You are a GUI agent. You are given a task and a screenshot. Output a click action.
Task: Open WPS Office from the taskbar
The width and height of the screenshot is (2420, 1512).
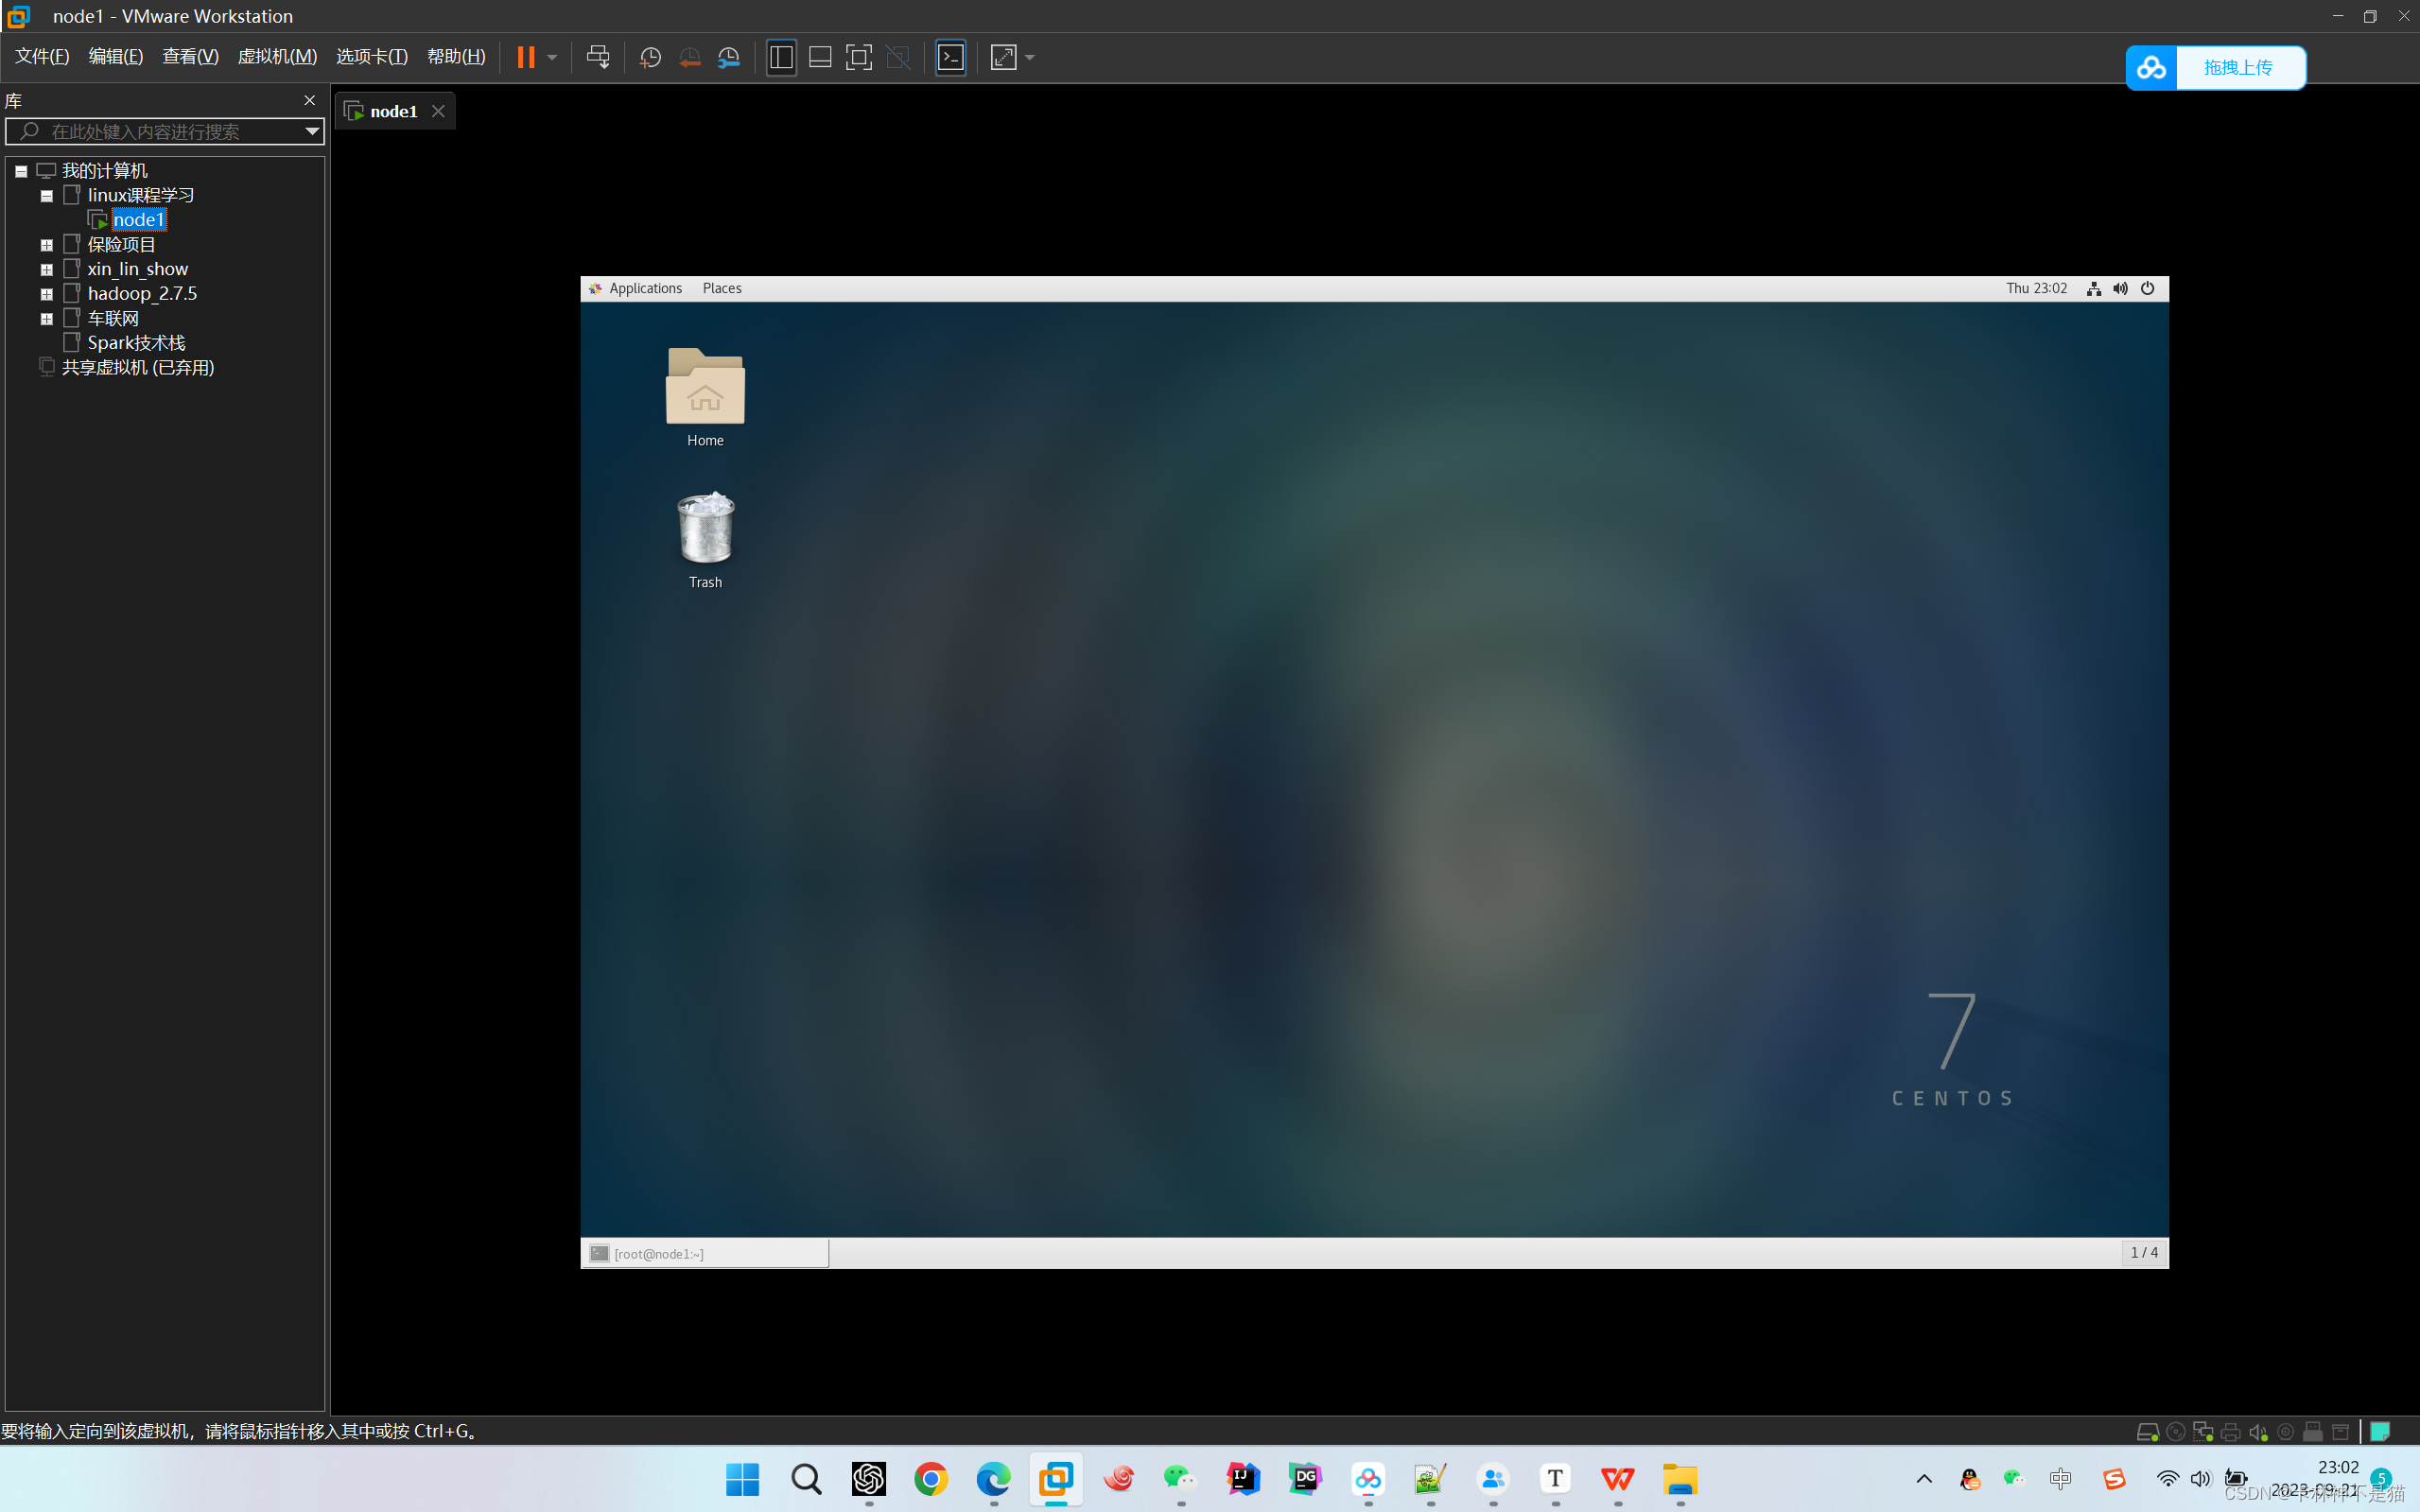[x=1617, y=1478]
